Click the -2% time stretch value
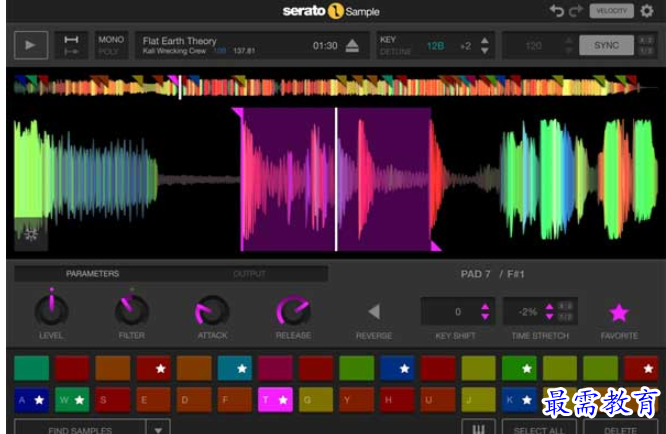This screenshot has width=666, height=434. (x=528, y=312)
